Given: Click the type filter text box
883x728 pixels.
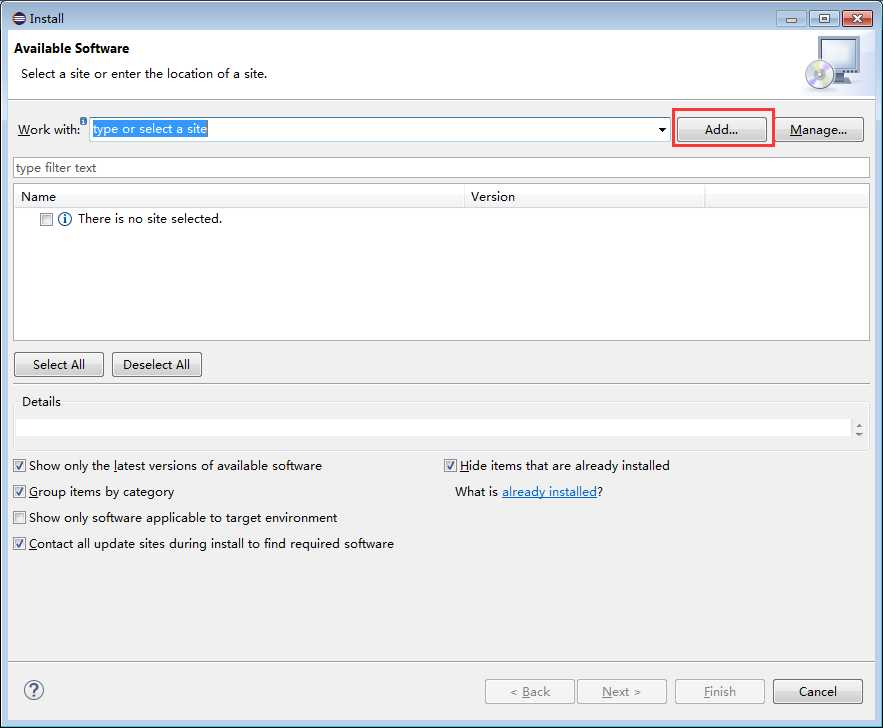Looking at the screenshot, I should [x=441, y=168].
